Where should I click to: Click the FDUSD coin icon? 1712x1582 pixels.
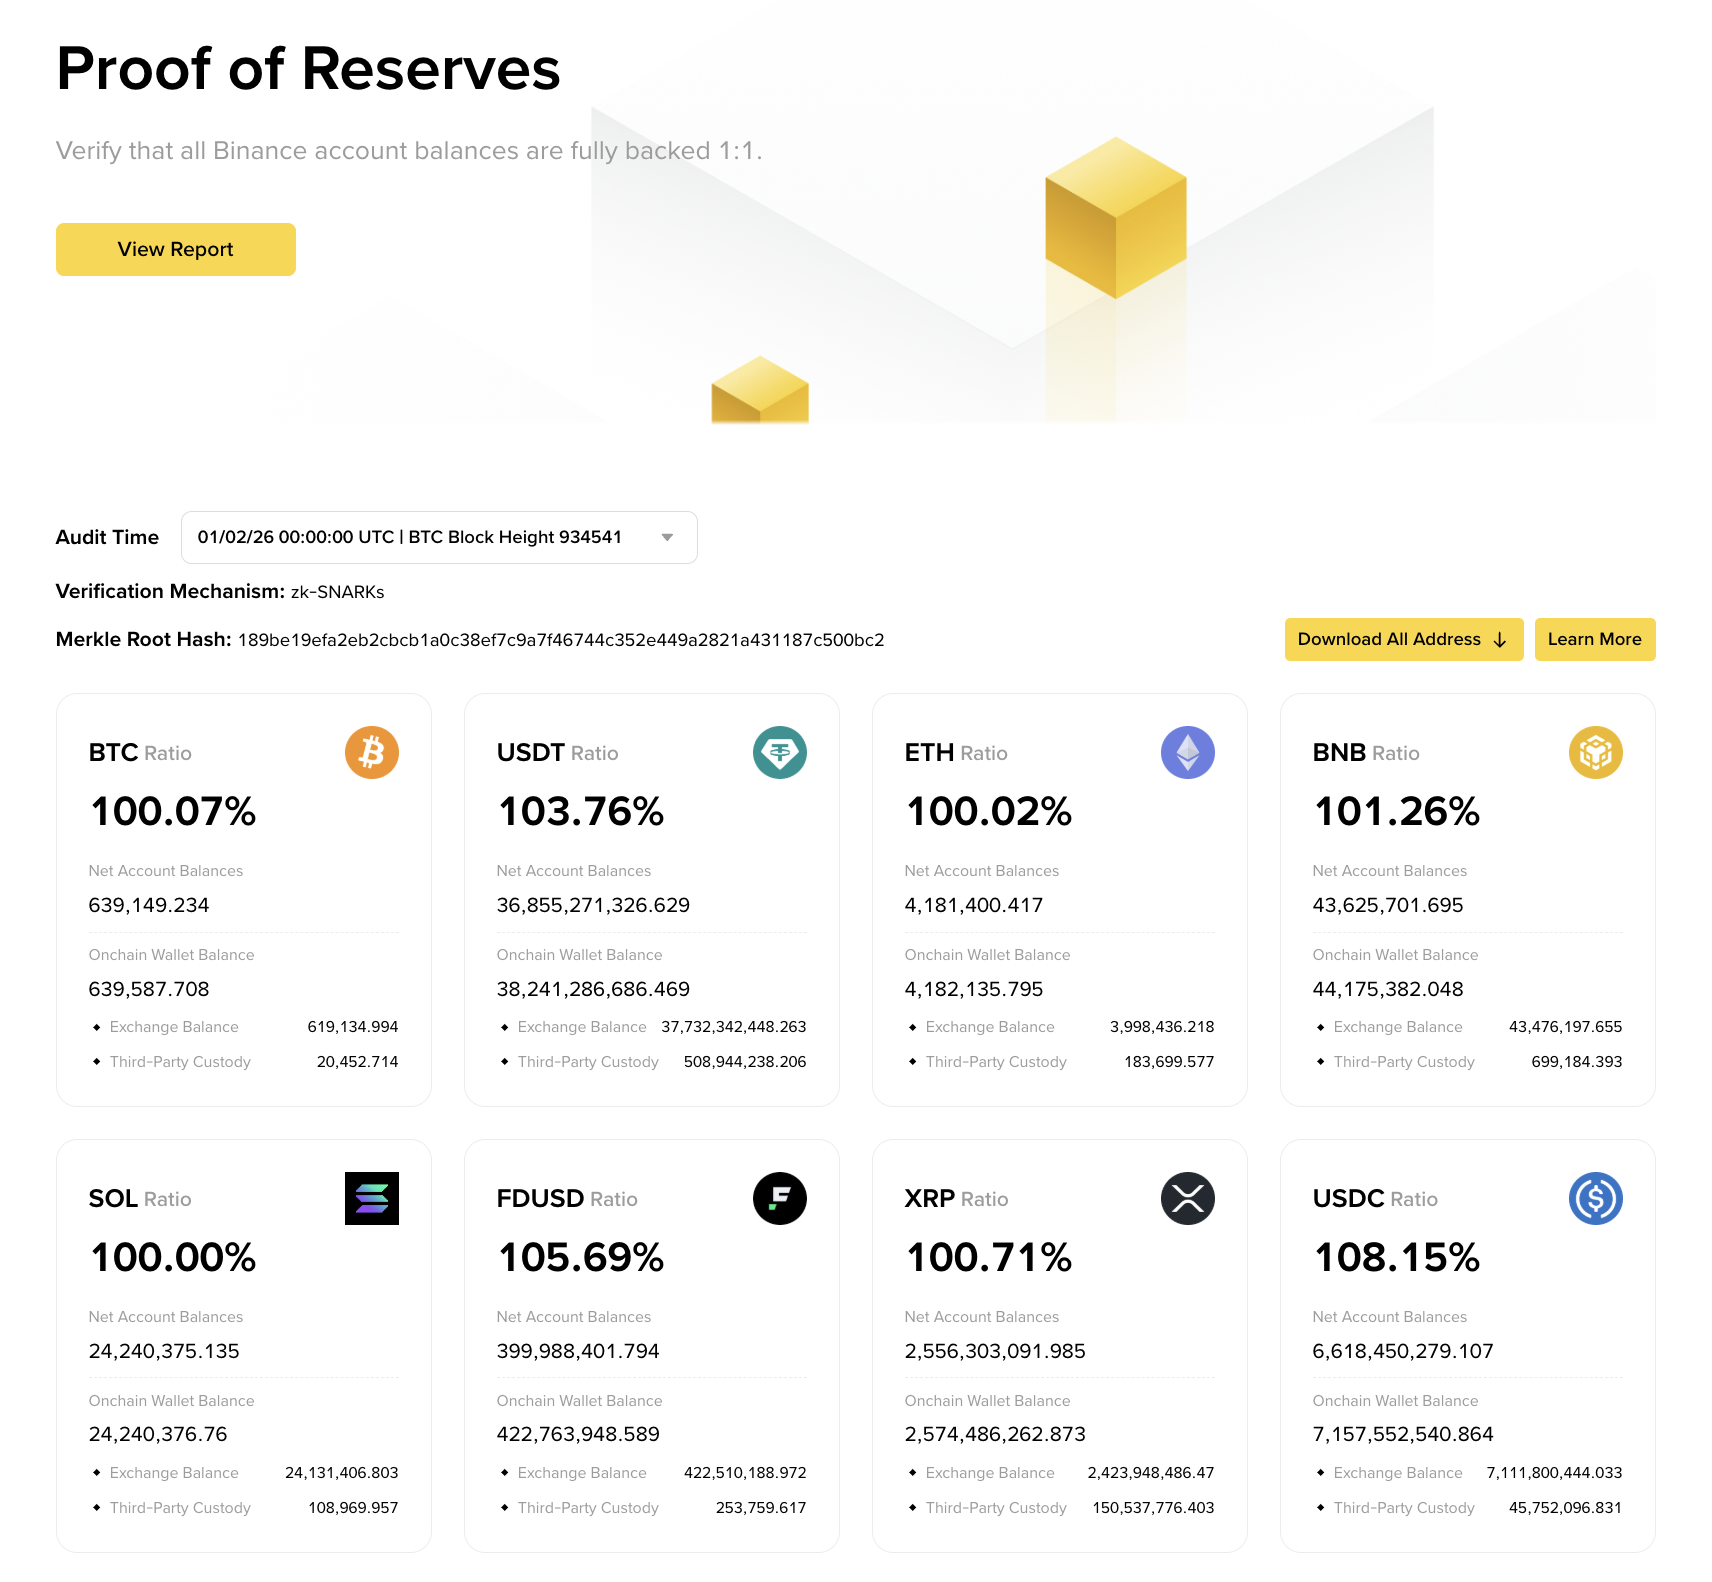(x=779, y=1198)
